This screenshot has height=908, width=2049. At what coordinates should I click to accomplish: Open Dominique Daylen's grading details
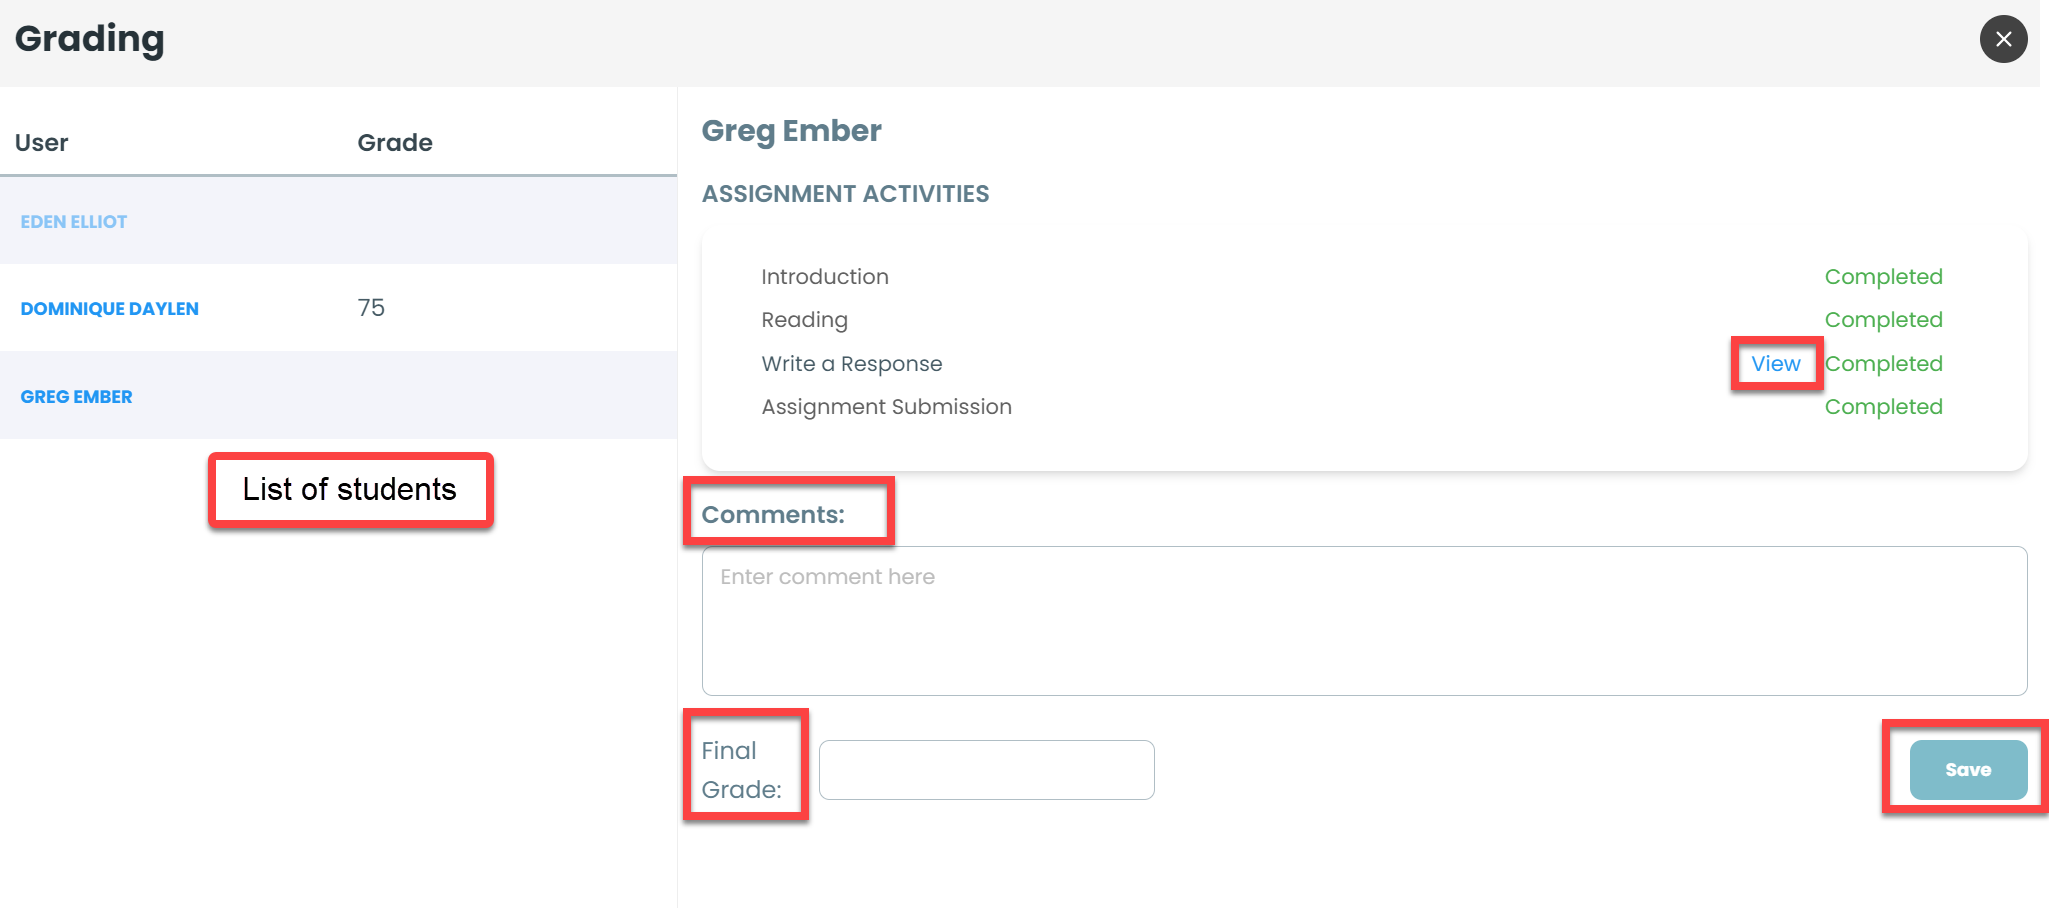click(x=110, y=309)
